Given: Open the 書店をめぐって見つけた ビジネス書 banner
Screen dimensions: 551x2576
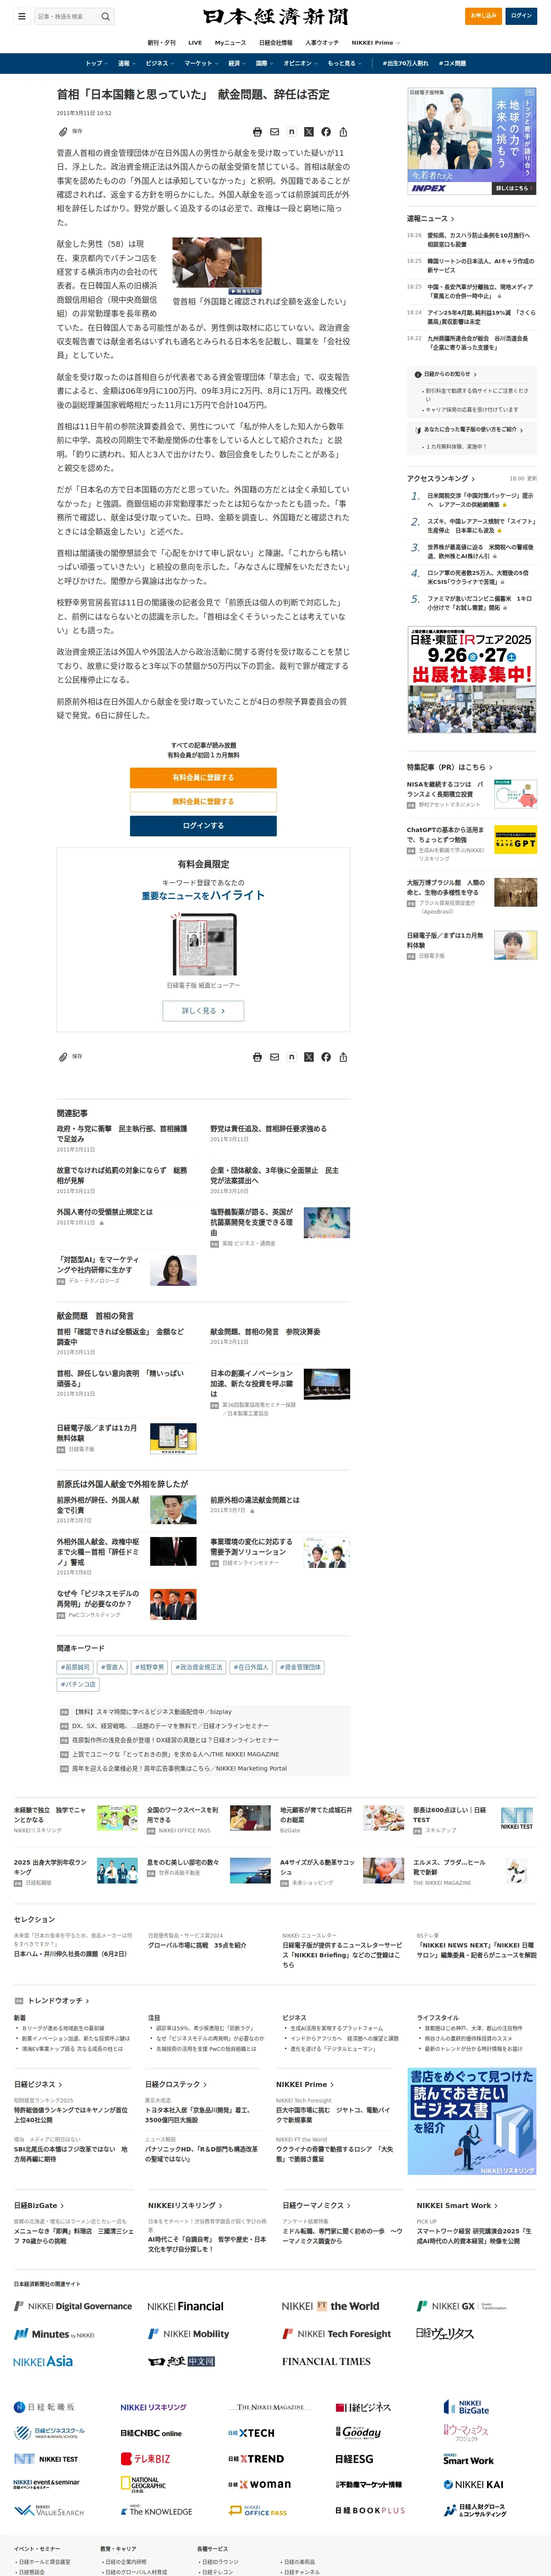Looking at the screenshot, I should [472, 2121].
